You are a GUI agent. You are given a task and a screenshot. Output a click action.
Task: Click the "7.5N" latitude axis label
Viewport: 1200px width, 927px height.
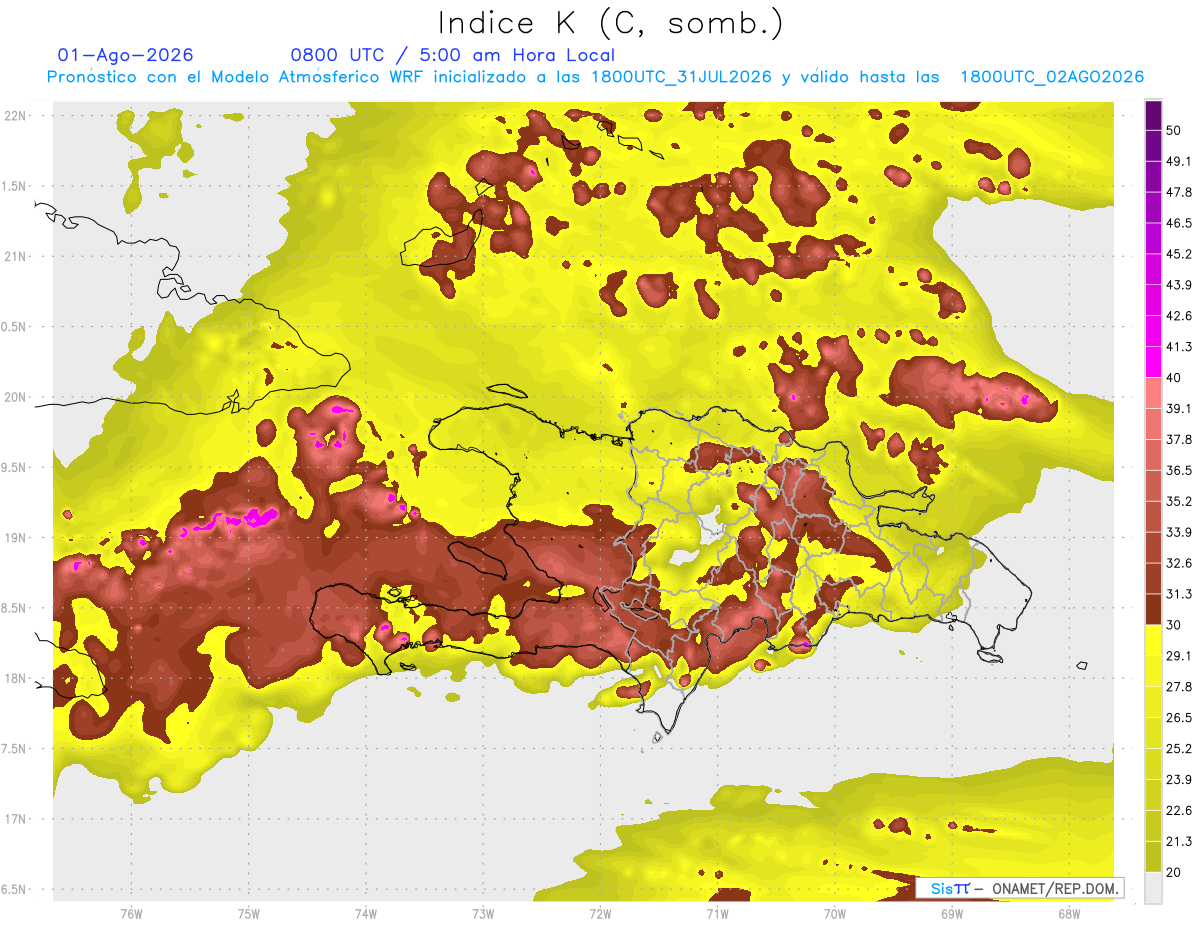(x=14, y=749)
